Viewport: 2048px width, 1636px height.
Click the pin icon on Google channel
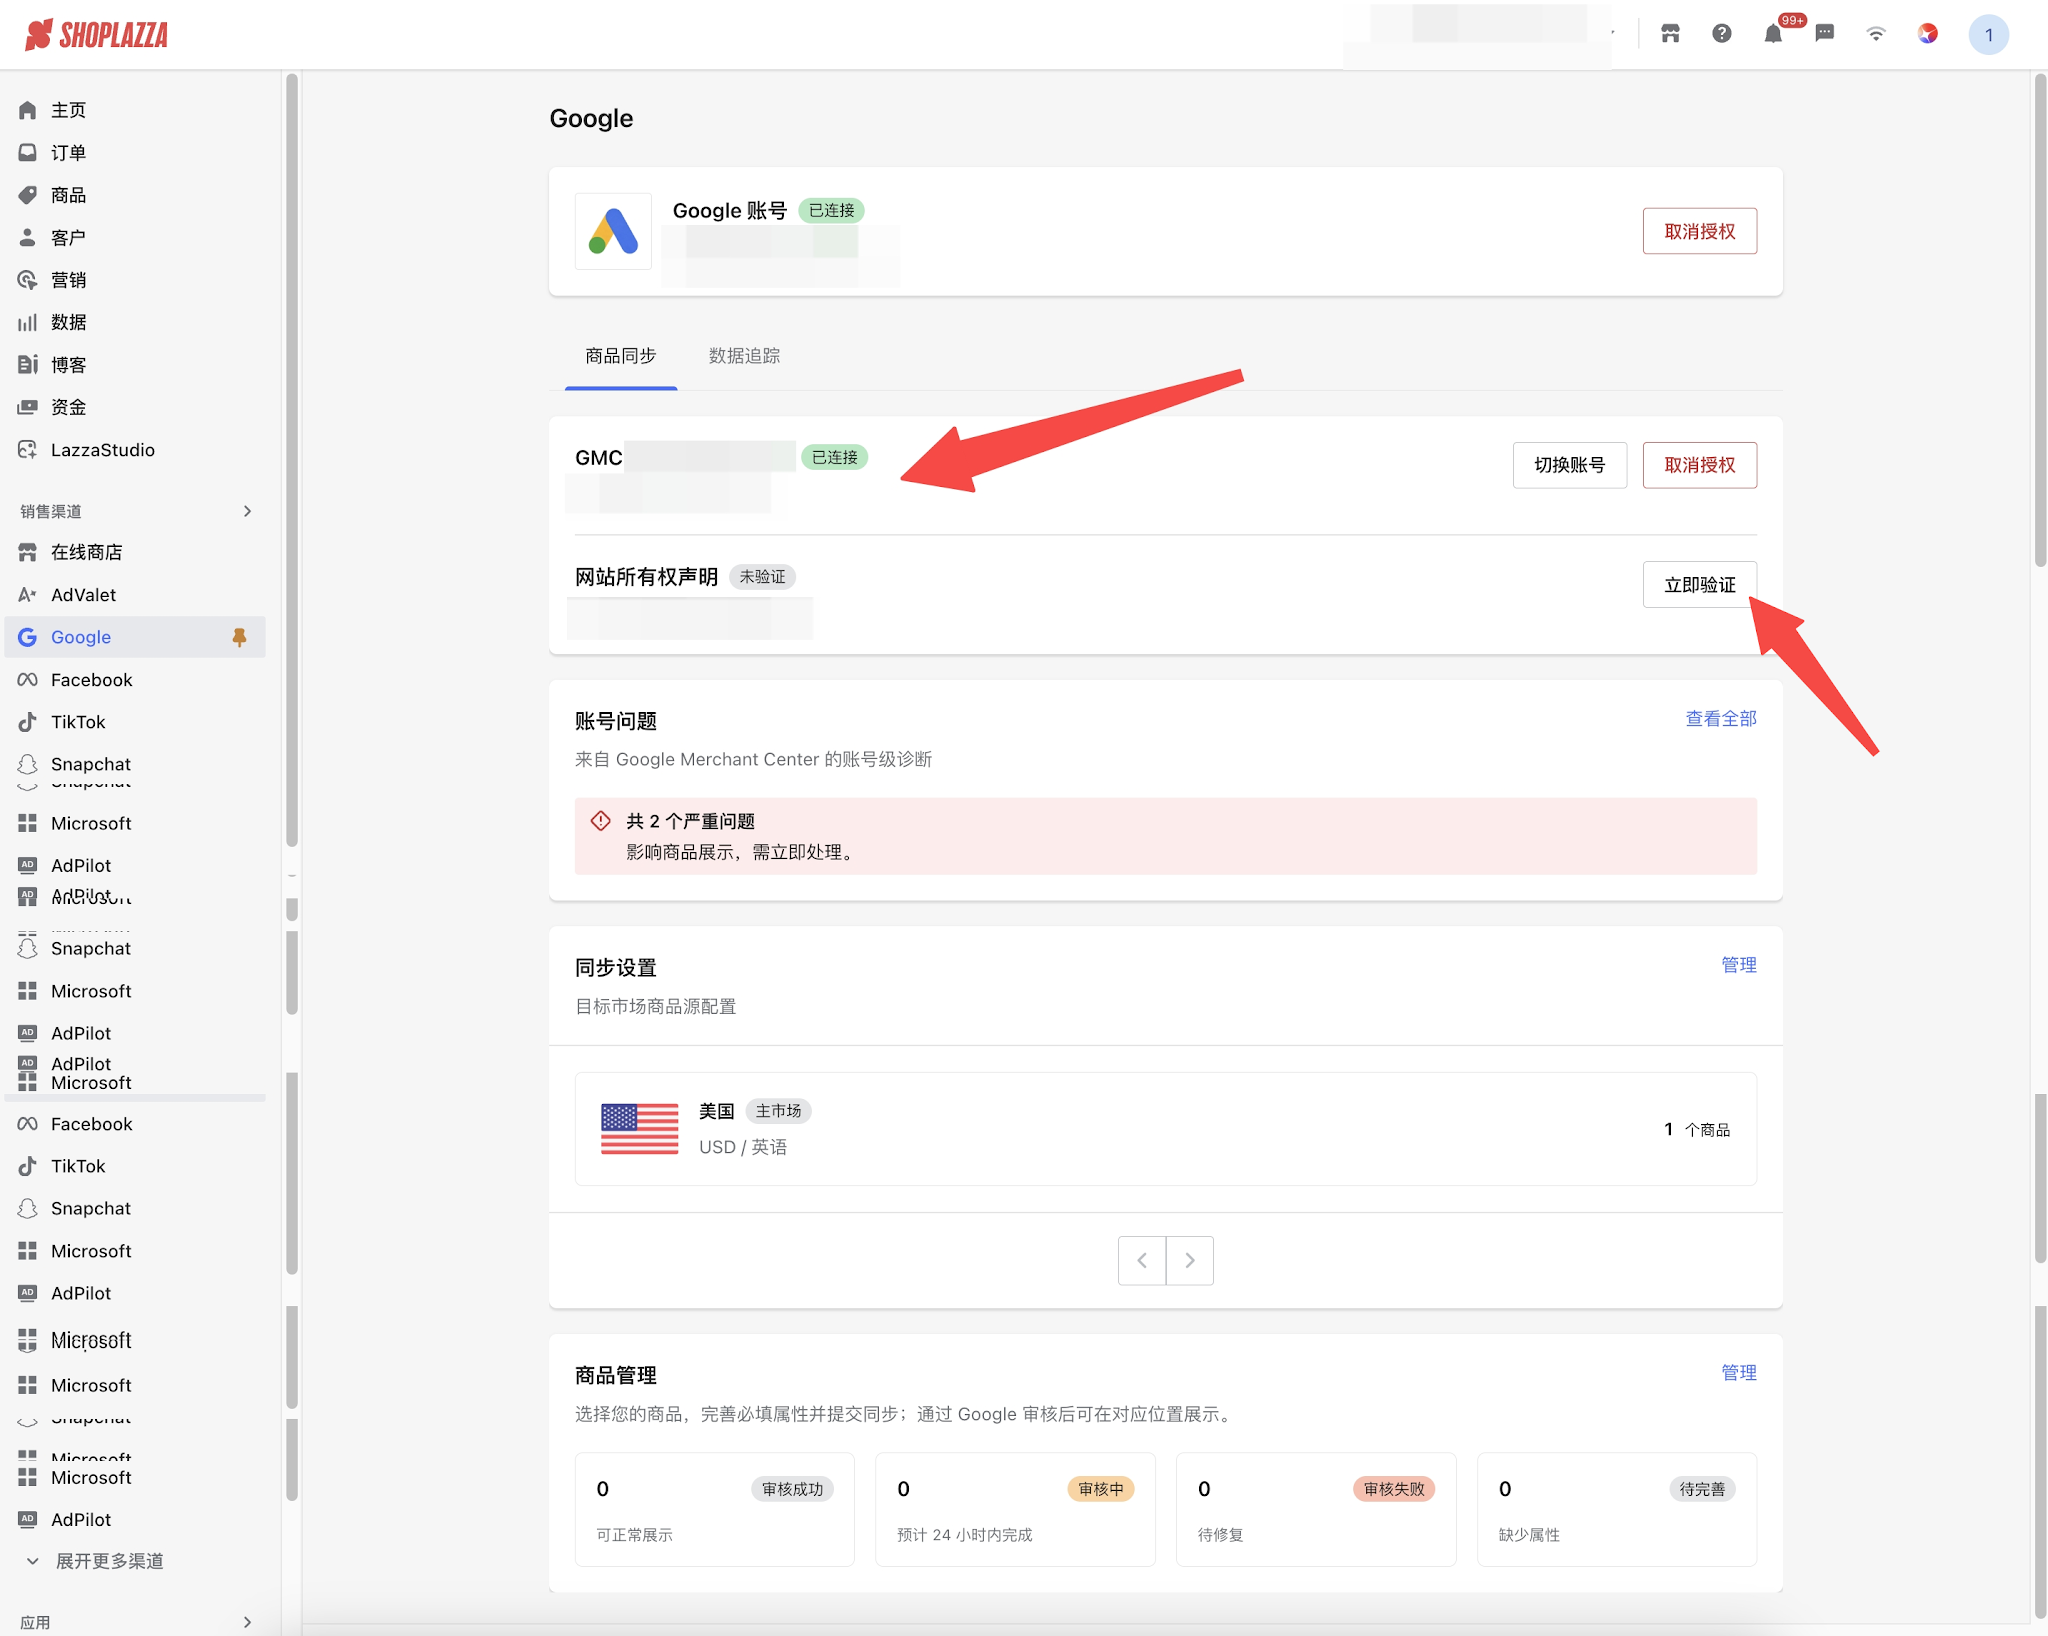[x=239, y=637]
